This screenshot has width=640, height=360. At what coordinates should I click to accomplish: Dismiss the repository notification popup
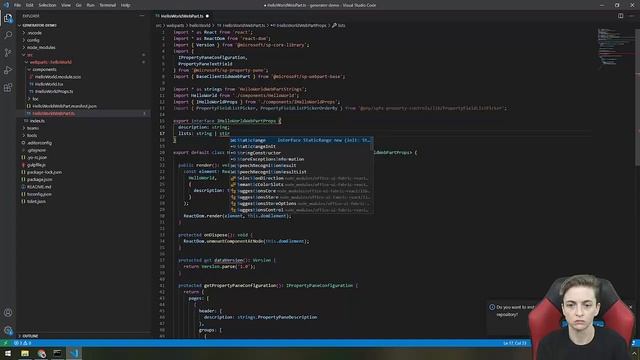(630, 307)
